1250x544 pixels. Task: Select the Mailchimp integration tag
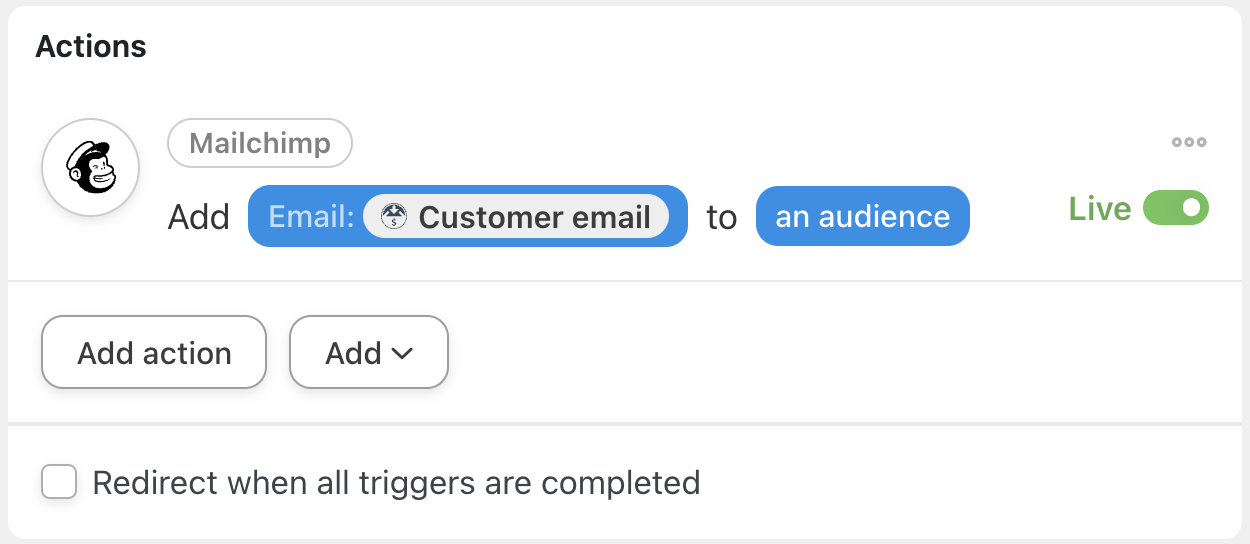[x=260, y=143]
